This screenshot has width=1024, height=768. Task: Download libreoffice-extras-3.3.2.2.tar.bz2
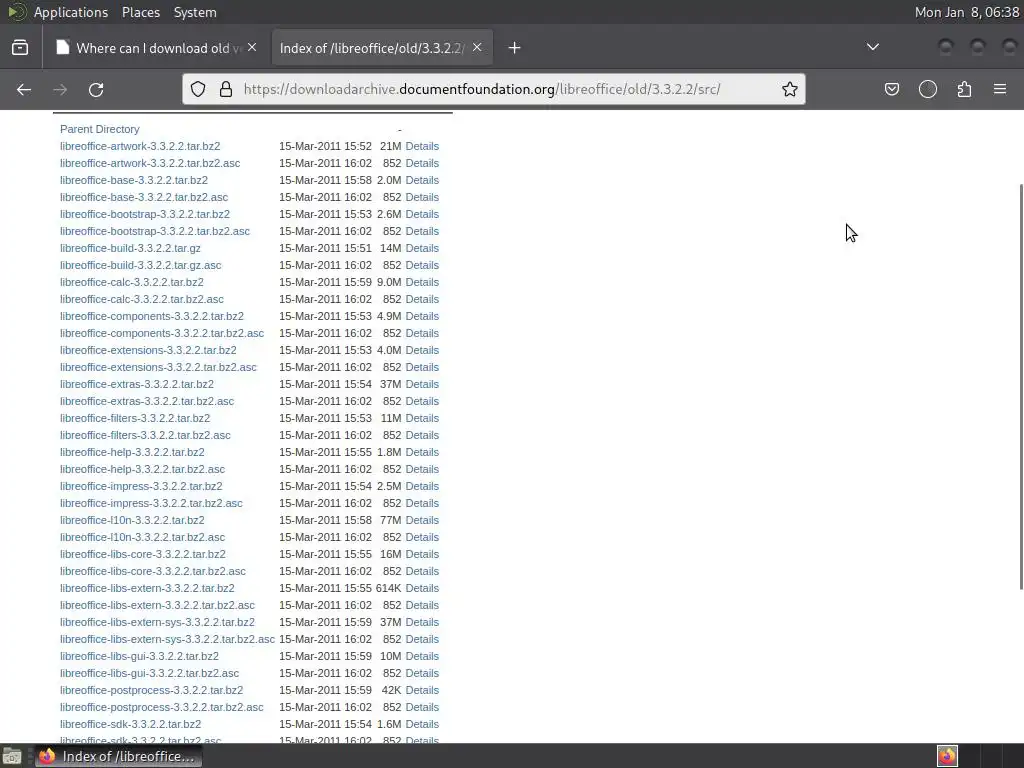137,384
